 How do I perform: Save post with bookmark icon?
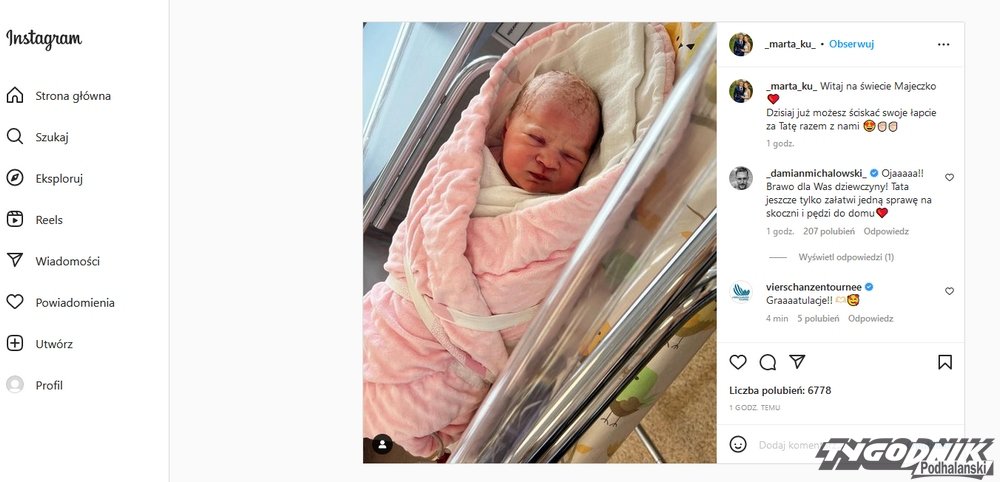click(x=945, y=362)
